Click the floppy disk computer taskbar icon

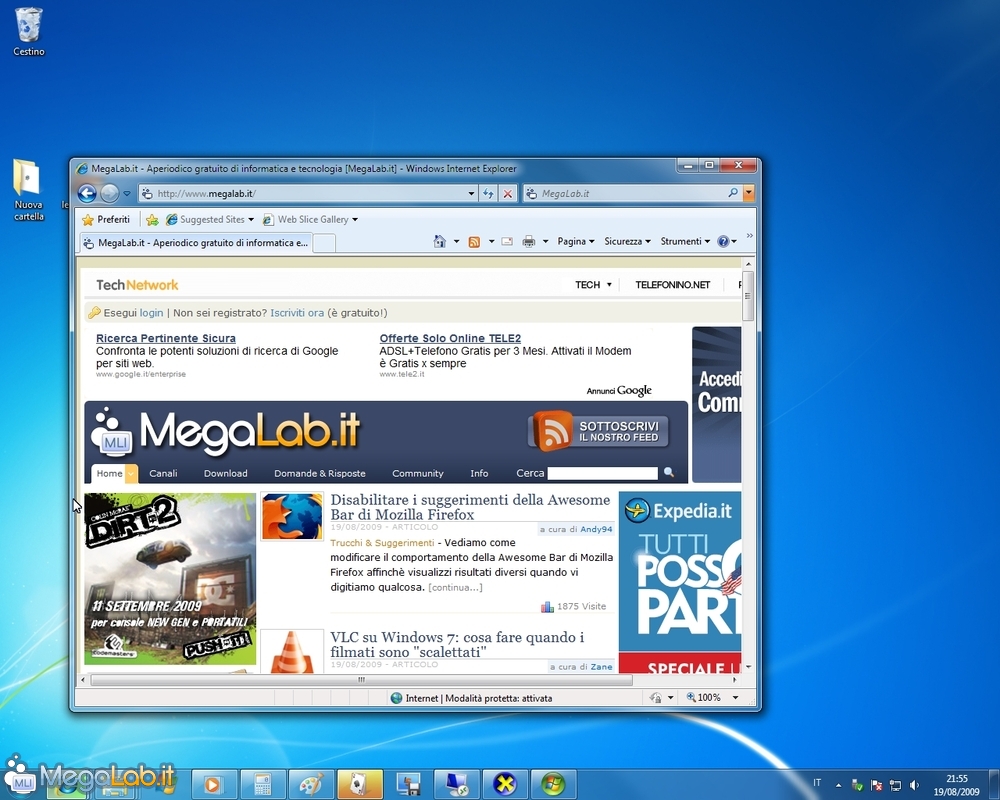(x=408, y=784)
